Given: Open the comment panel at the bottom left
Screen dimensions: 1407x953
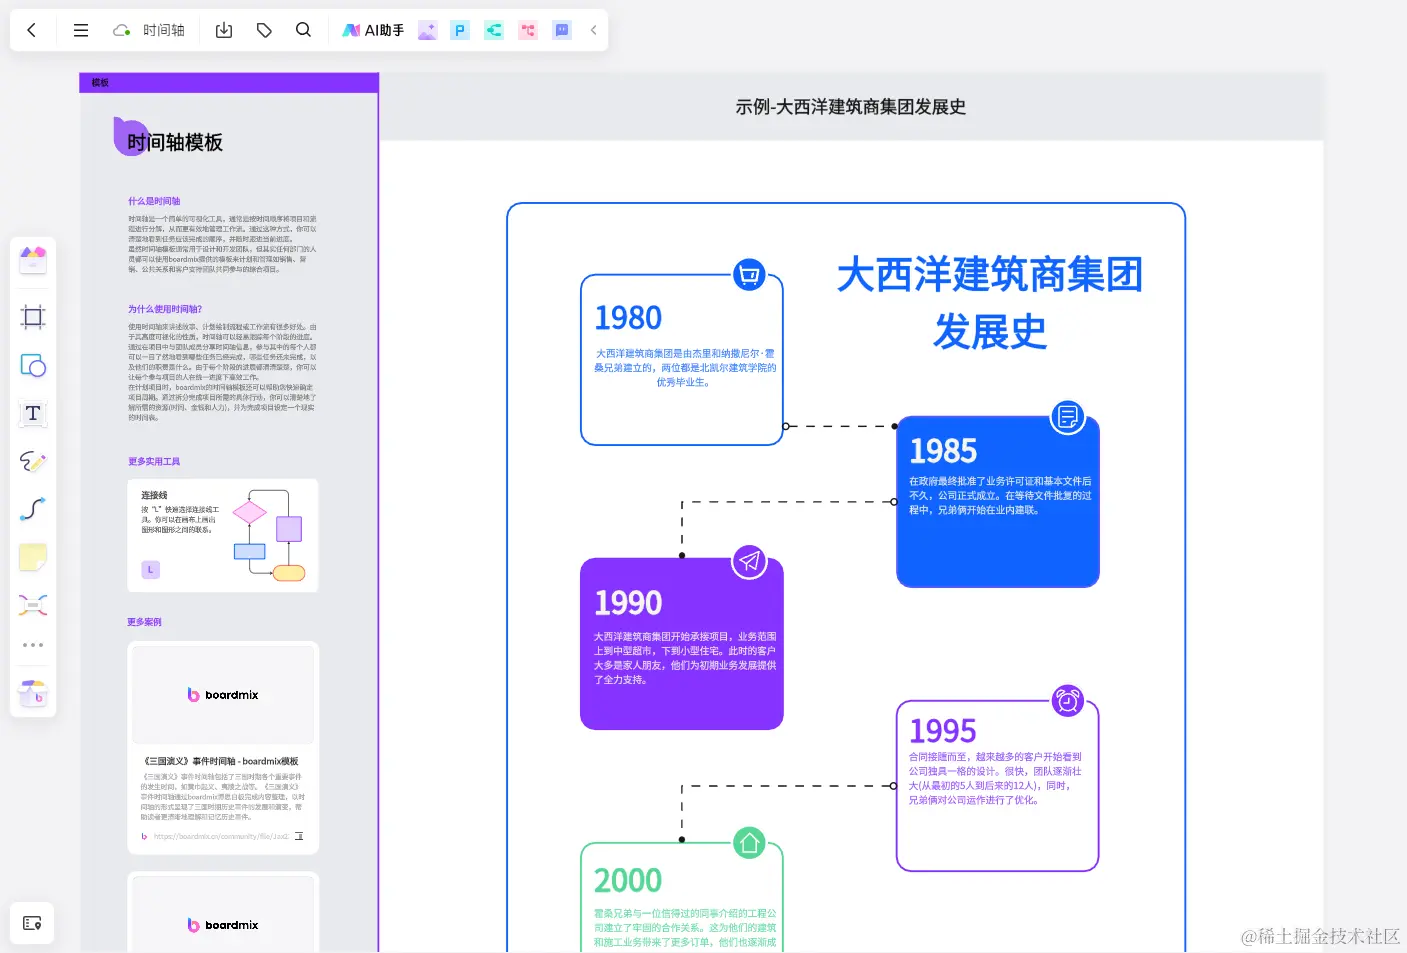Looking at the screenshot, I should pos(31,923).
